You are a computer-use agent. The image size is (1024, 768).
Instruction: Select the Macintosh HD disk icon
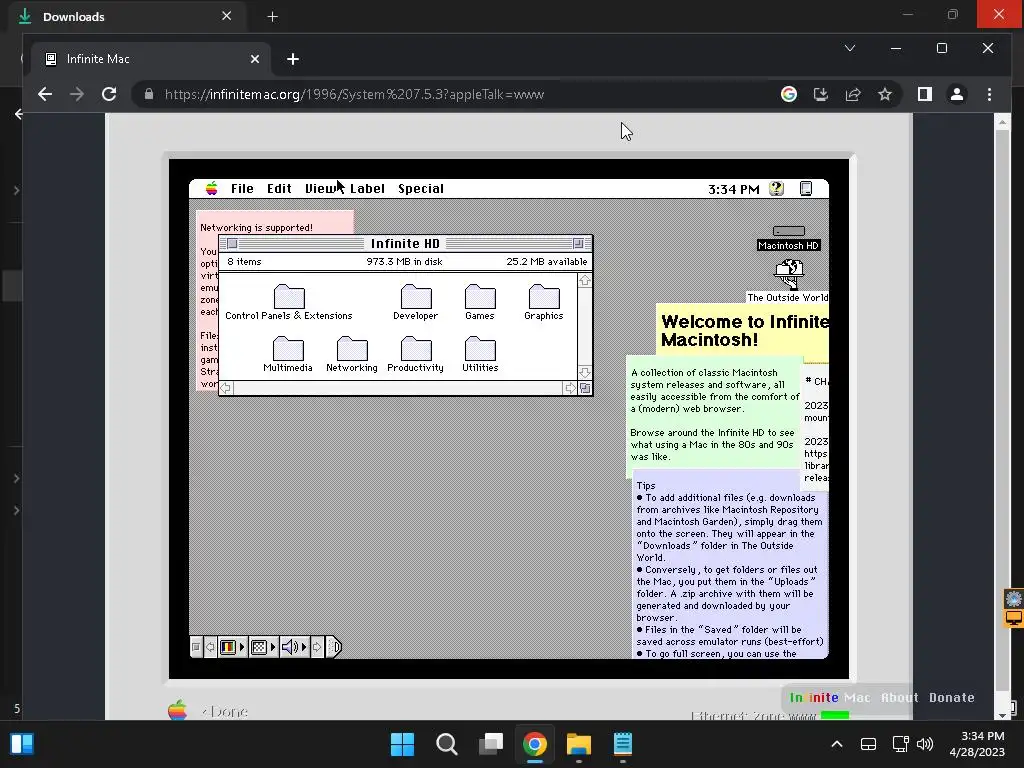point(788,238)
